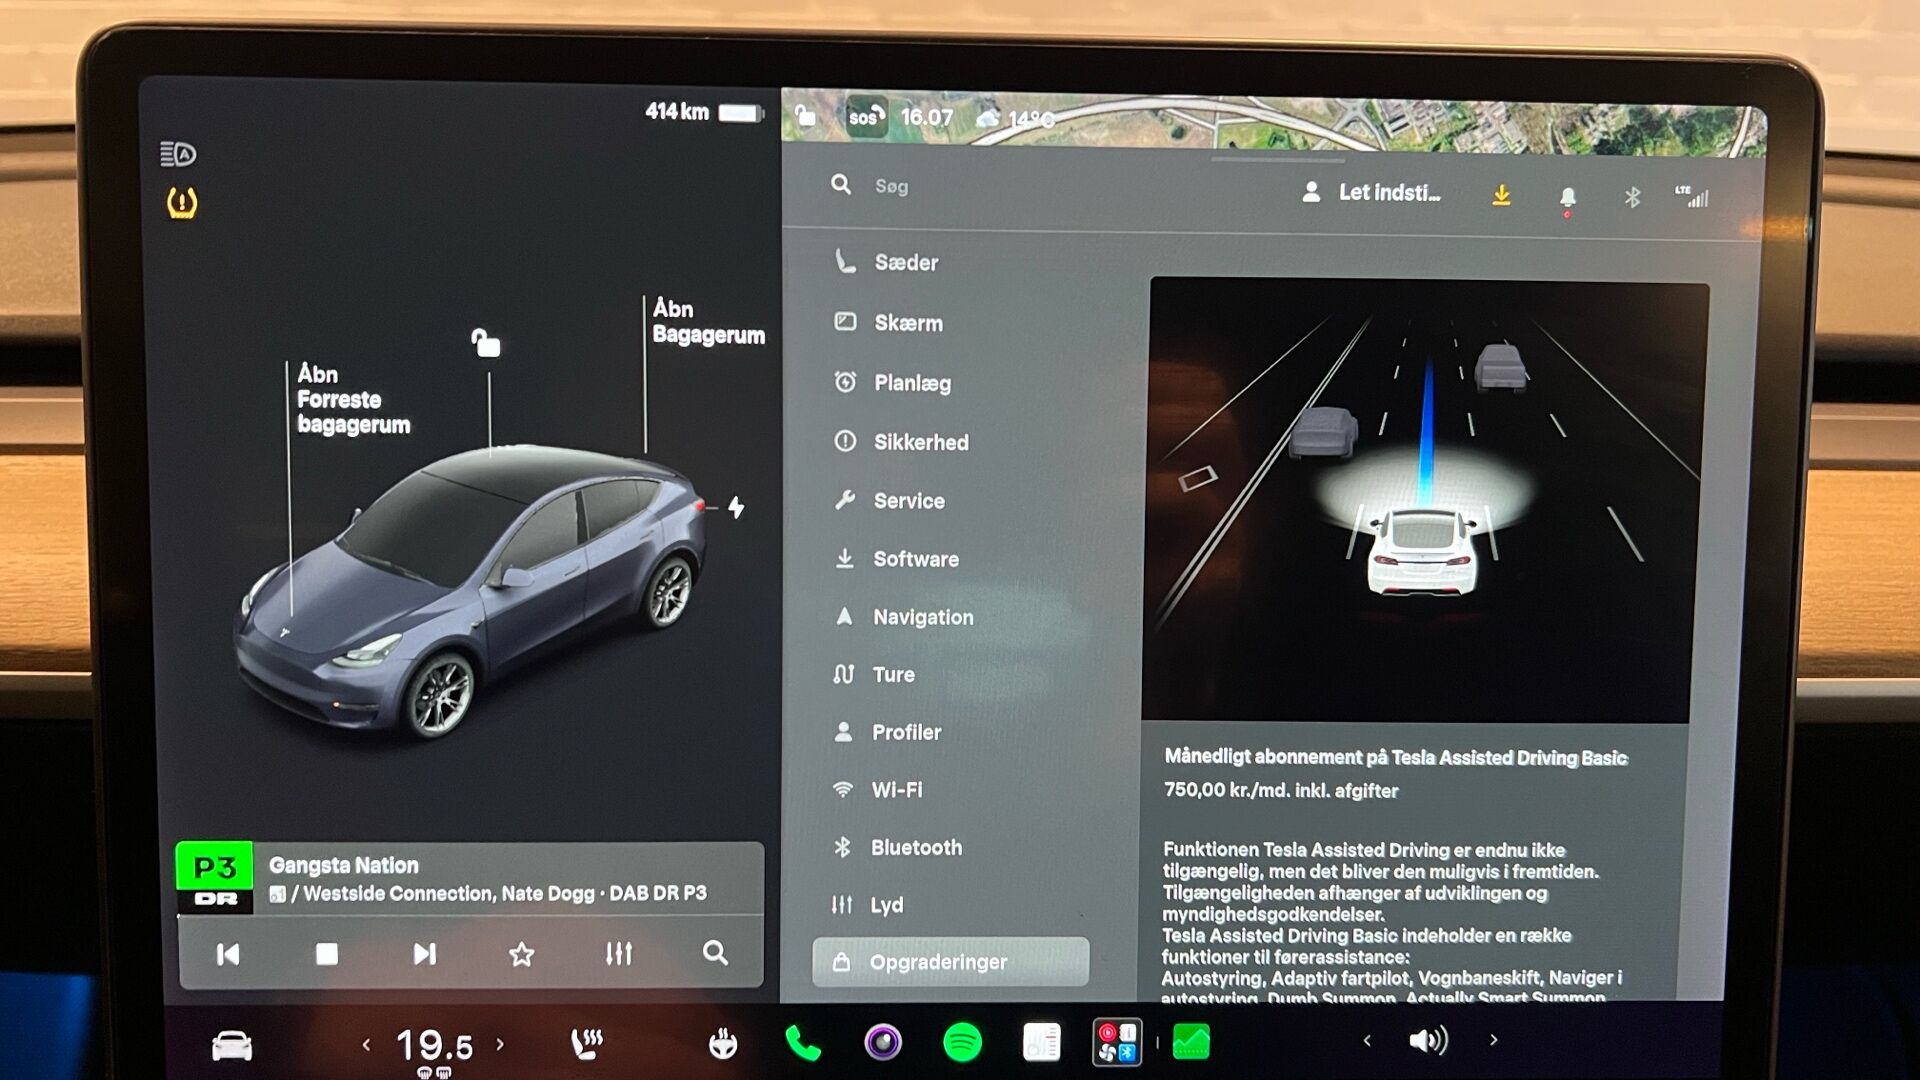Toggle the car unlock padlock icon
The width and height of the screenshot is (1920, 1080).
(x=486, y=343)
